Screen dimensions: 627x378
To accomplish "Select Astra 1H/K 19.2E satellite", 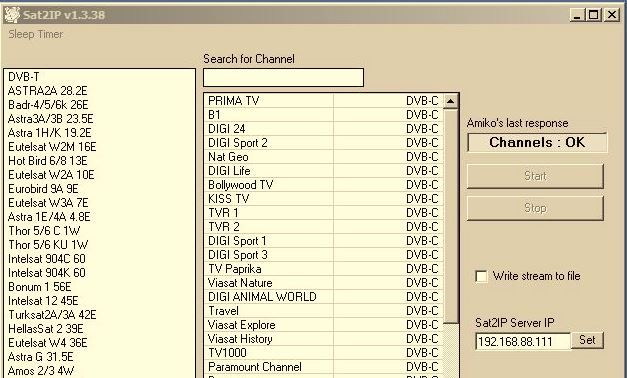I will point(99,132).
